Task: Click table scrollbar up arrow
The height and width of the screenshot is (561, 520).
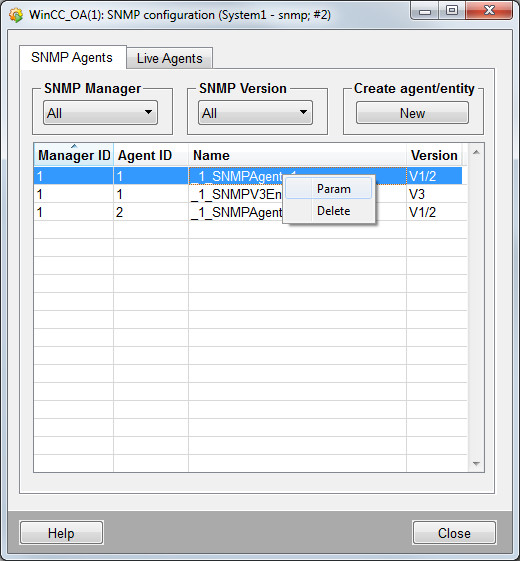Action: click(x=476, y=152)
